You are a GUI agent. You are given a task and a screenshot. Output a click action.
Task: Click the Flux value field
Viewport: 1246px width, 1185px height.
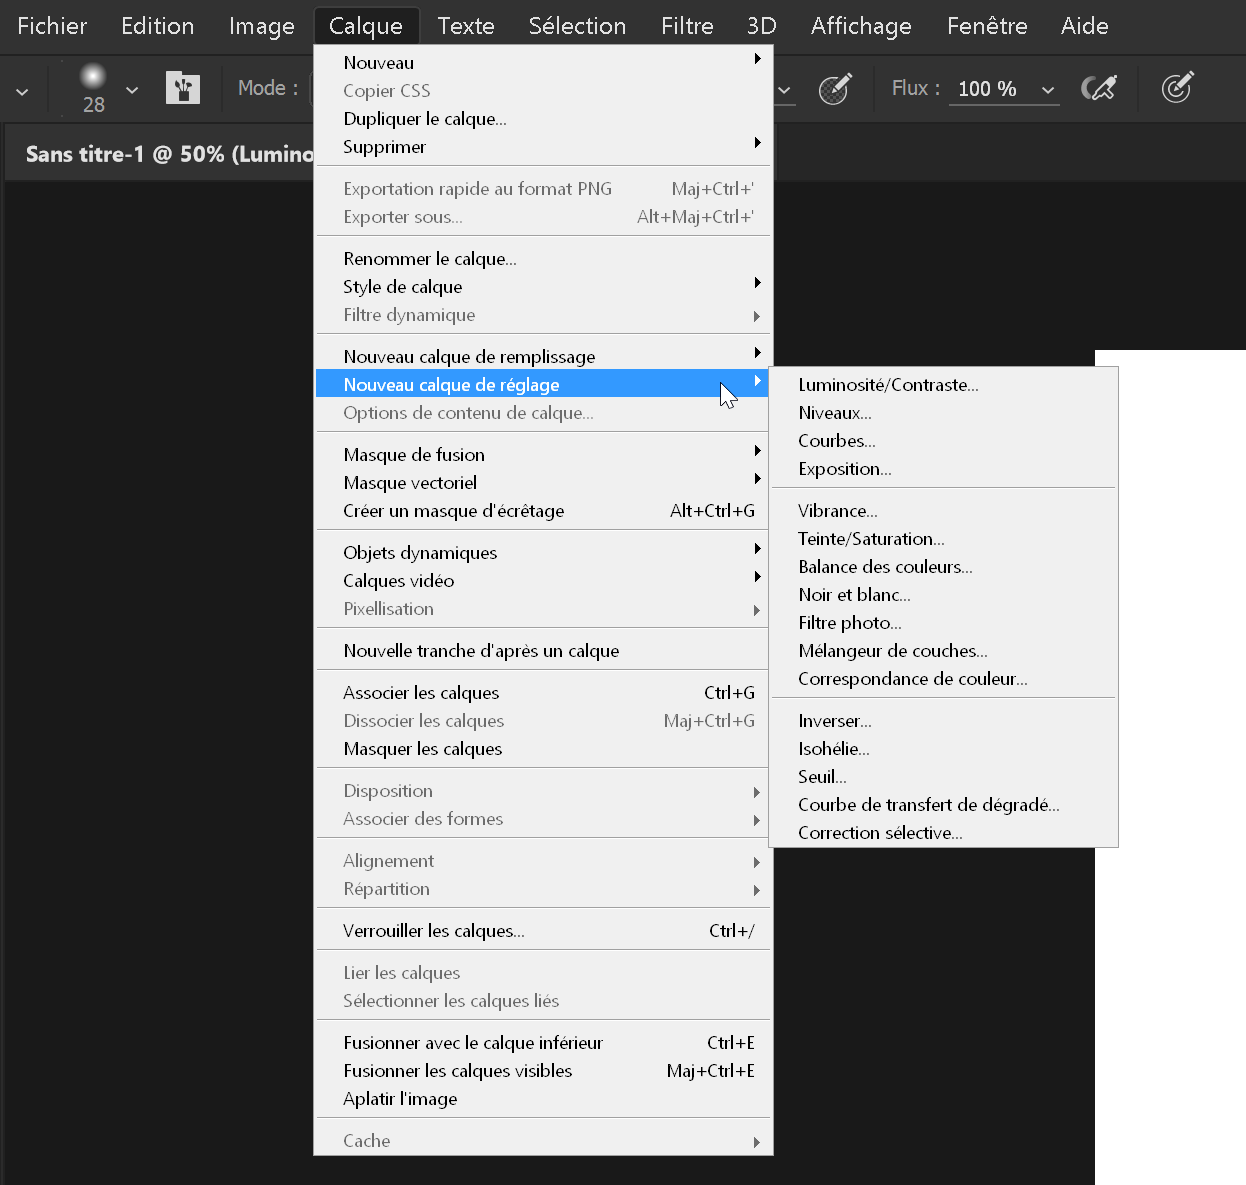click(x=987, y=89)
